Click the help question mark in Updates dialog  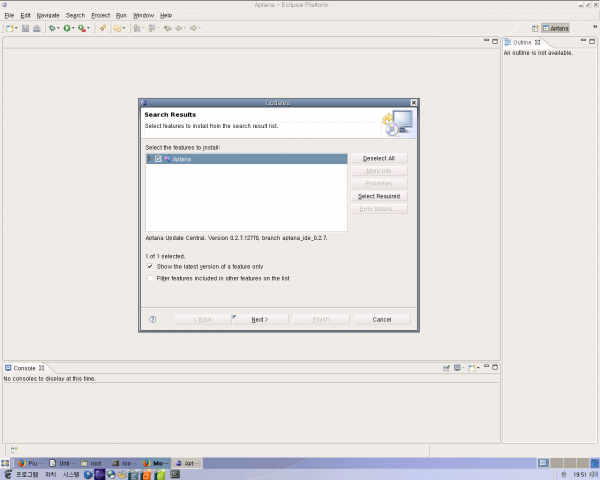click(153, 319)
